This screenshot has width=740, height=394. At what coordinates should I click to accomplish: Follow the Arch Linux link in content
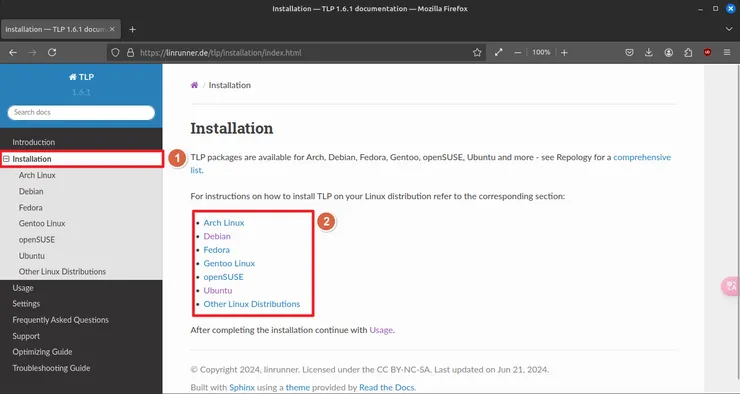pos(224,223)
